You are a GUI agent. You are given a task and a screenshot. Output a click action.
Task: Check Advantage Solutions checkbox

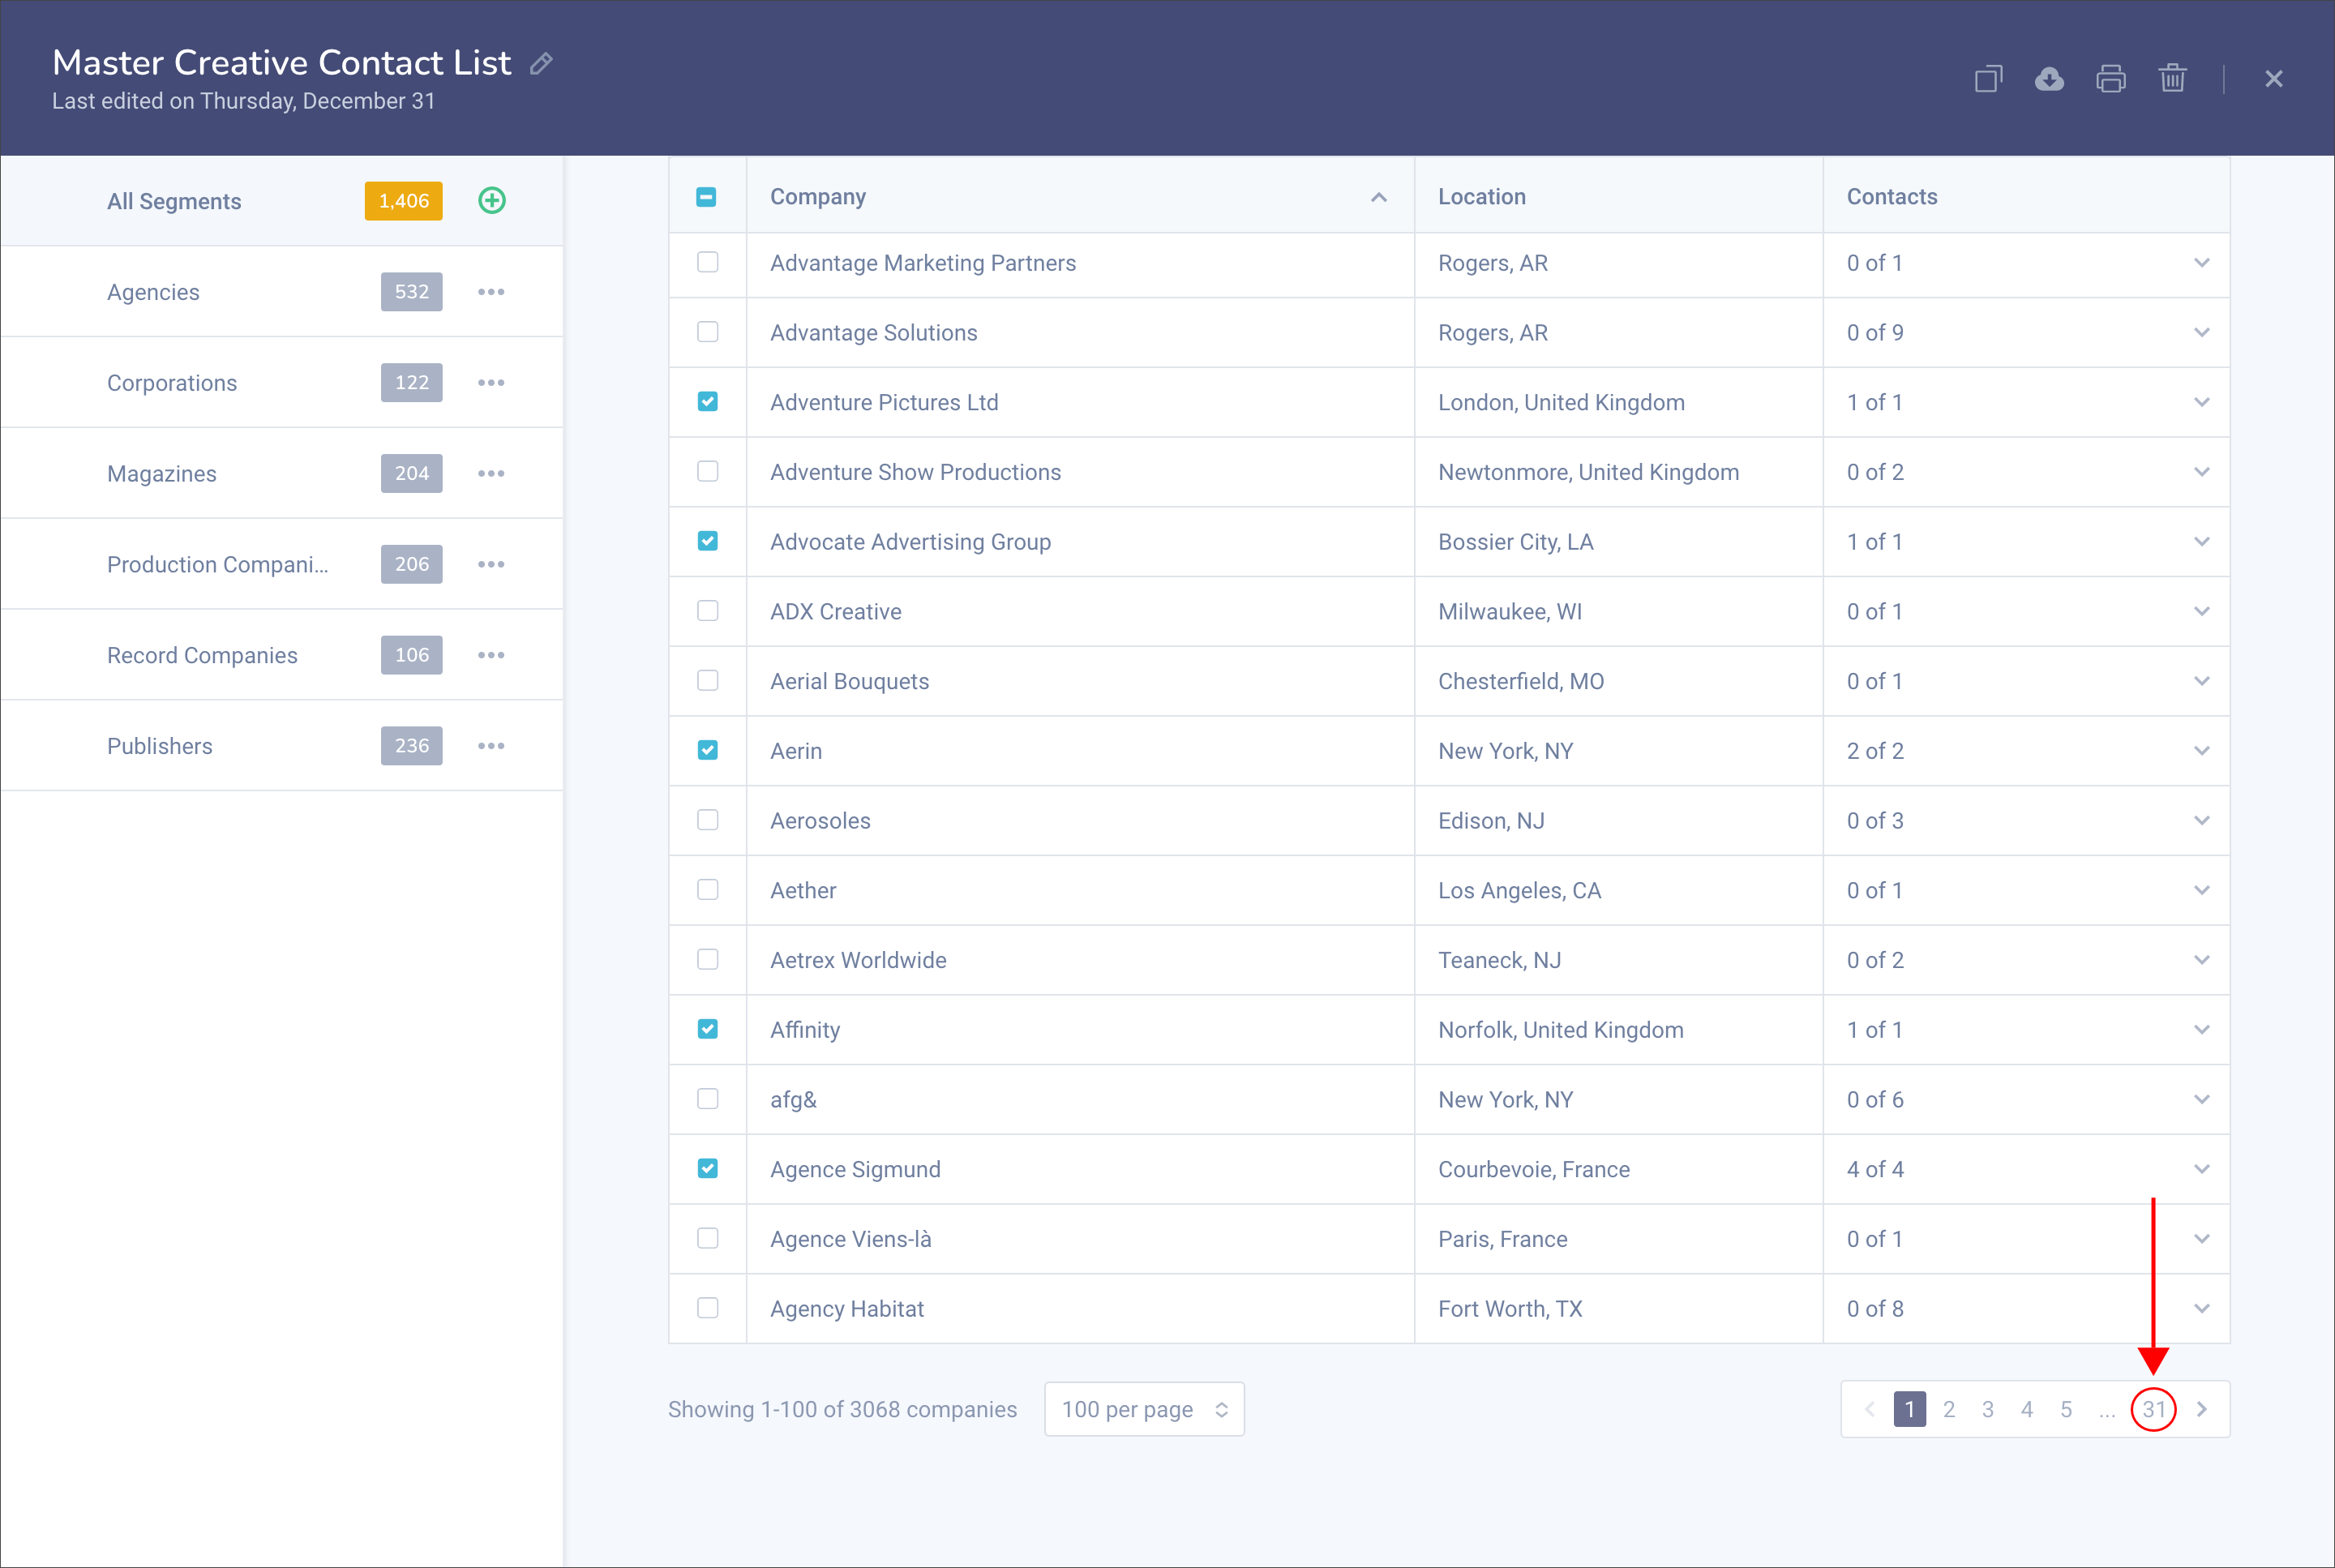[708, 332]
